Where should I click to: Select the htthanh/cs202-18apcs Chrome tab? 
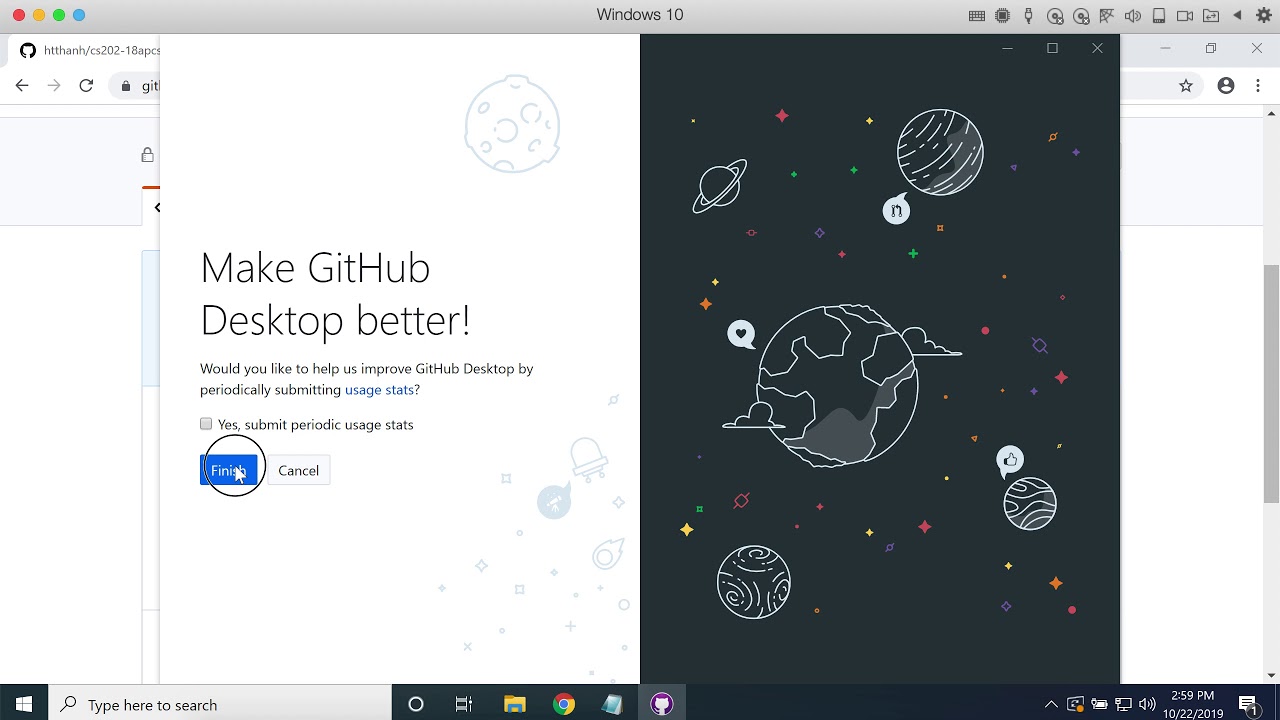pos(90,50)
